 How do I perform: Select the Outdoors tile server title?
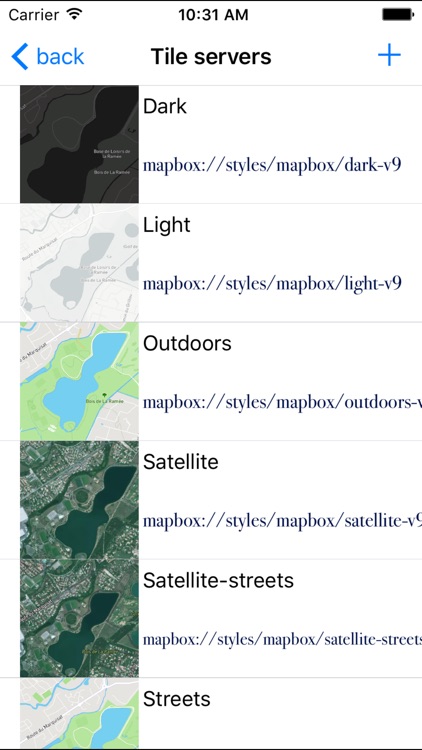(x=188, y=343)
